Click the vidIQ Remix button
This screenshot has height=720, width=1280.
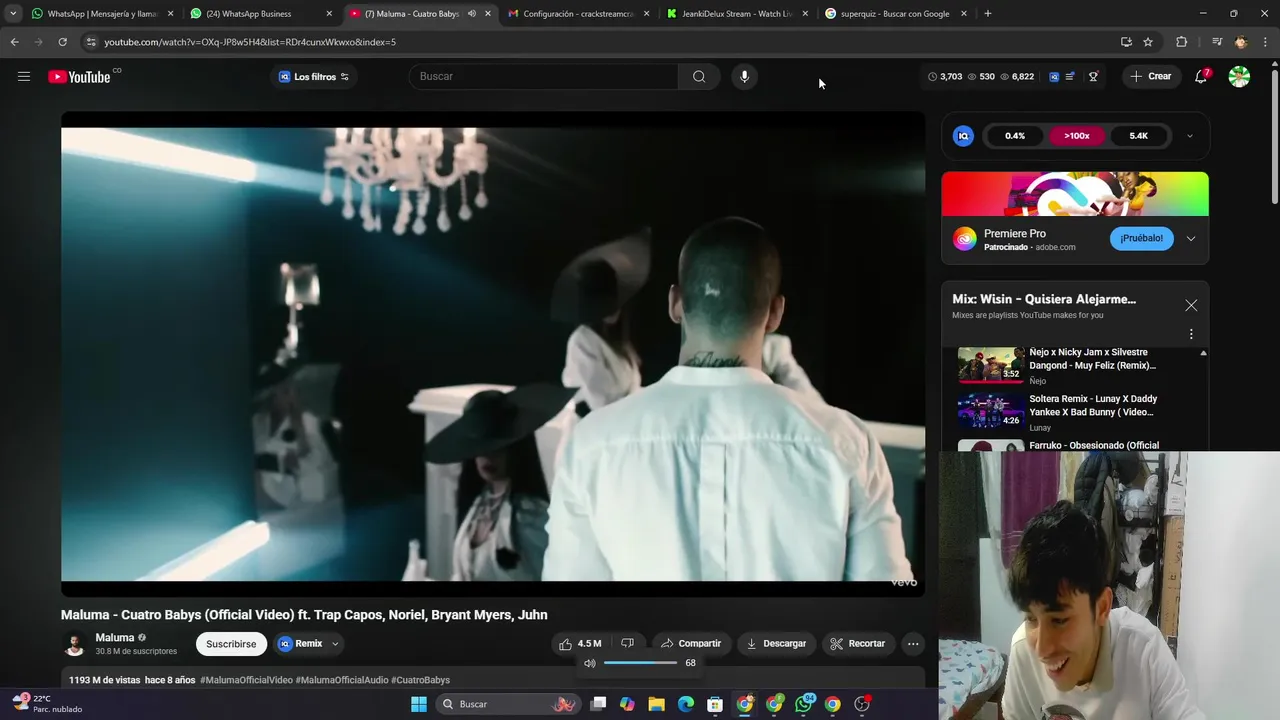300,644
